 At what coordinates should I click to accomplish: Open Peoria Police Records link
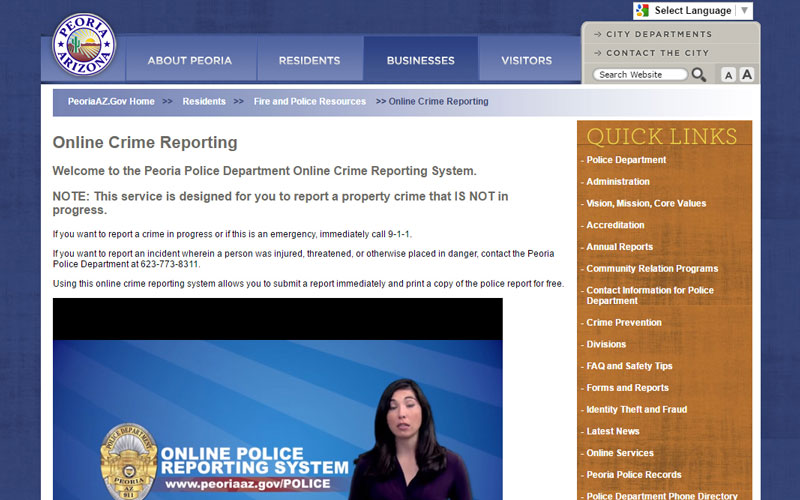(634, 474)
